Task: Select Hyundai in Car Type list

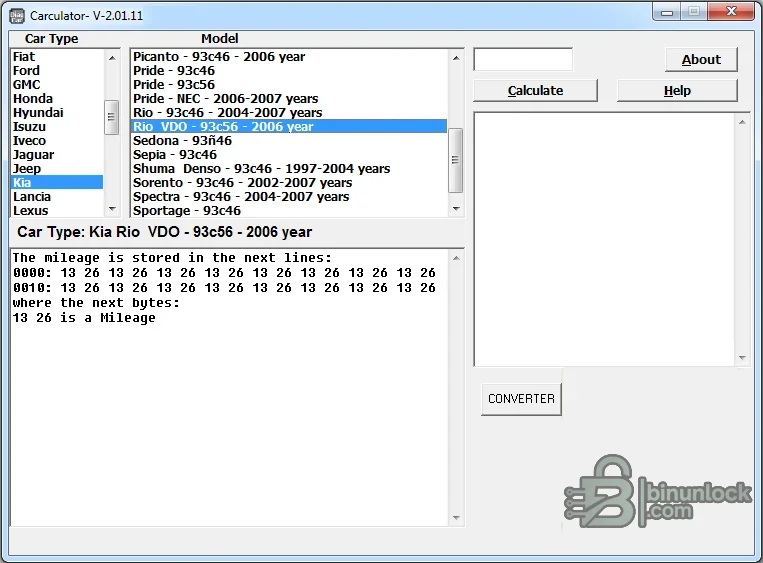Action: point(57,112)
